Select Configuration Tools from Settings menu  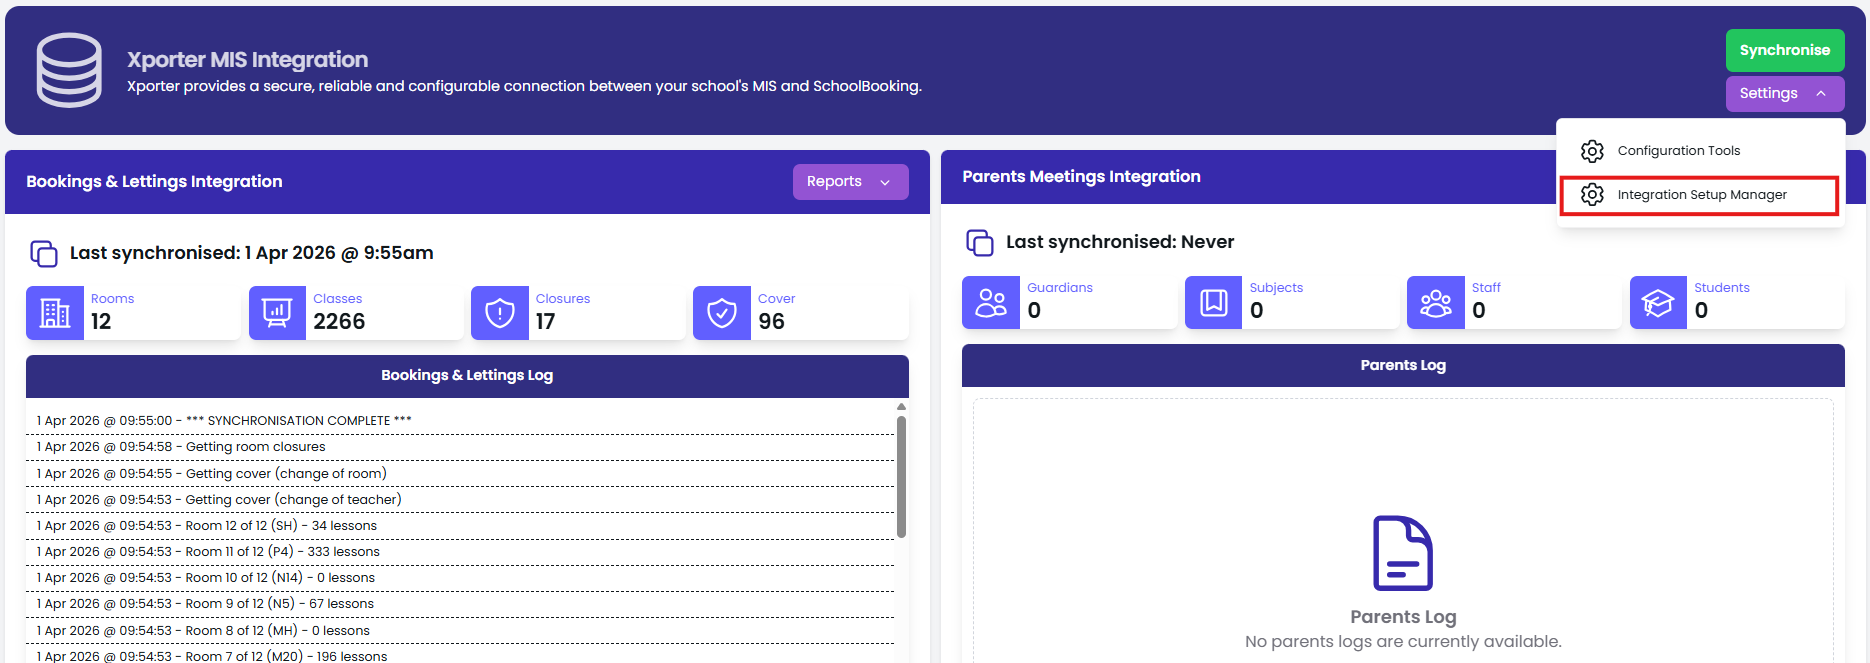[1700, 151]
